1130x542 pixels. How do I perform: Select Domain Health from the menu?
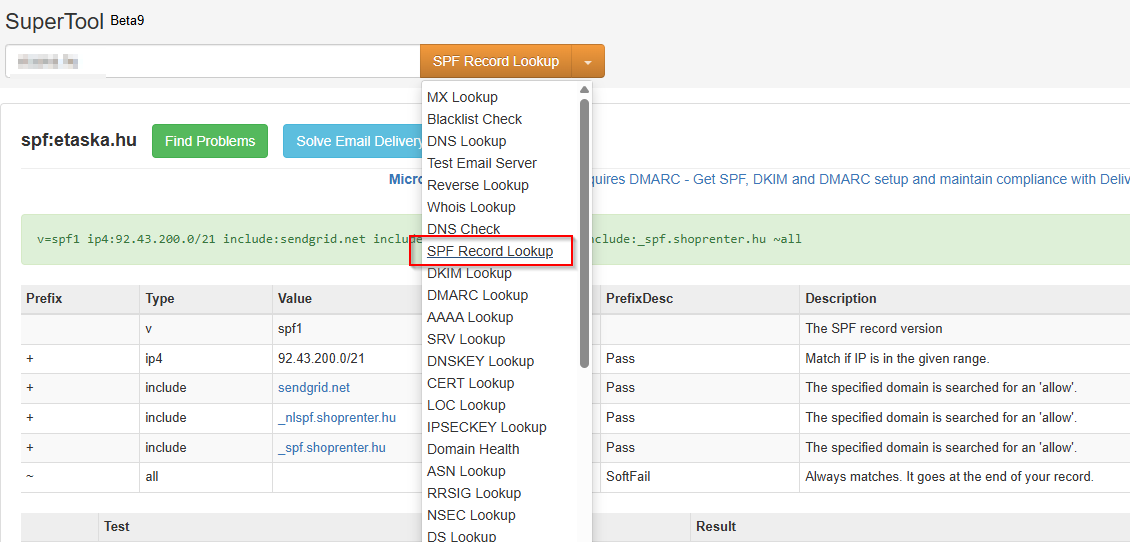(x=473, y=449)
